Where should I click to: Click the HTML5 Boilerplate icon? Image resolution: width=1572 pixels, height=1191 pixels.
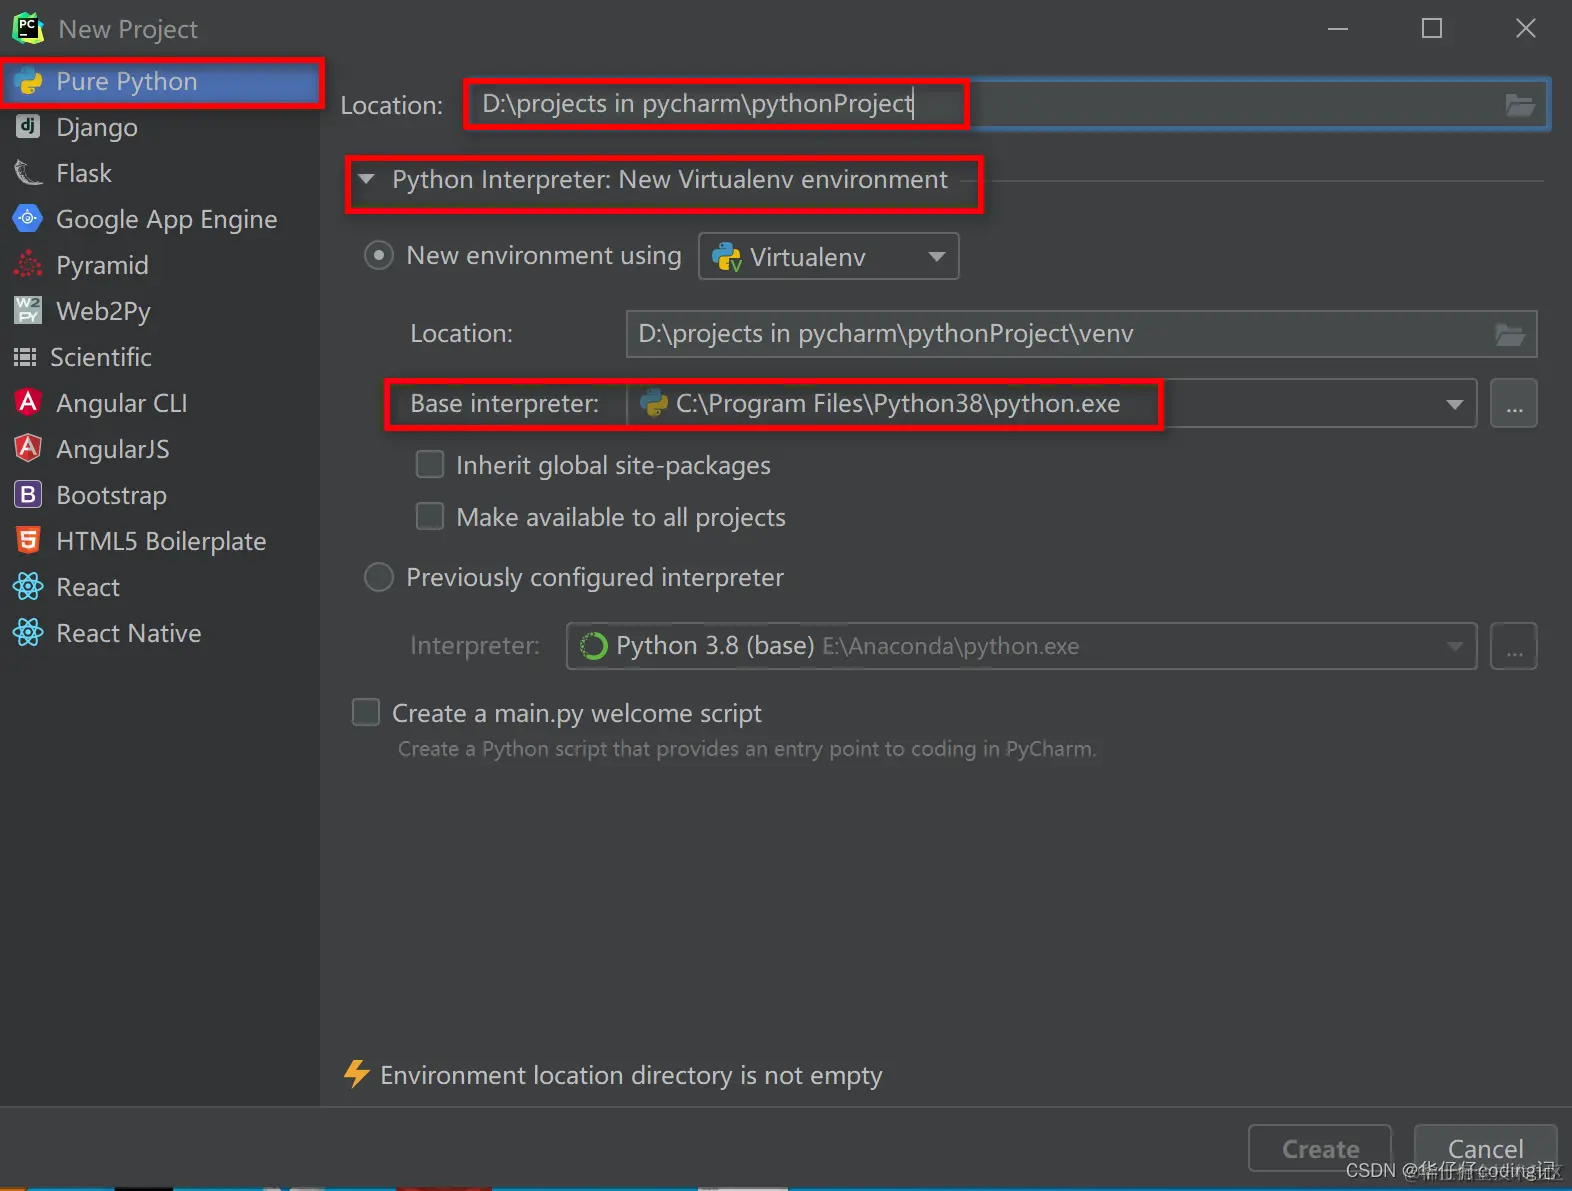coord(28,540)
